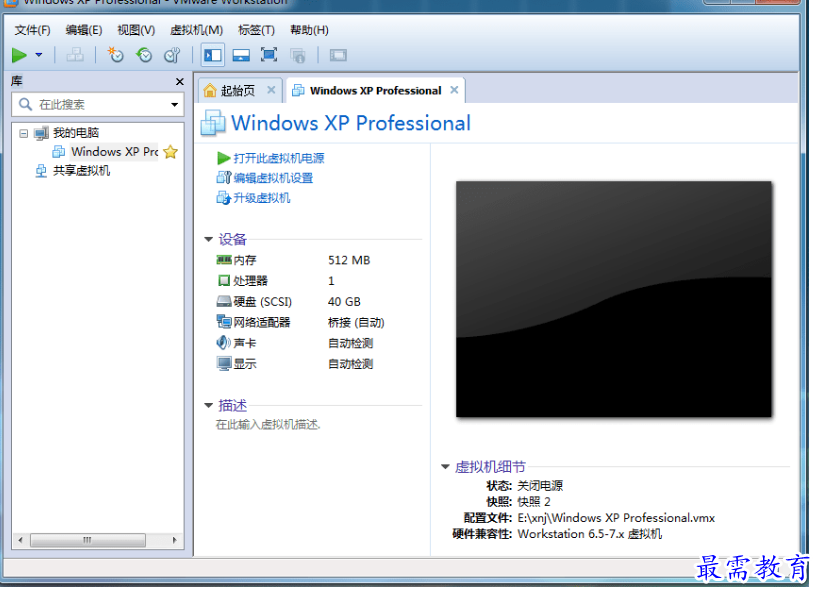Click the configuration file path E:\xnj\Windows XP Professional.vmx
Image resolution: width=818 pixels, height=599 pixels.
click(616, 518)
